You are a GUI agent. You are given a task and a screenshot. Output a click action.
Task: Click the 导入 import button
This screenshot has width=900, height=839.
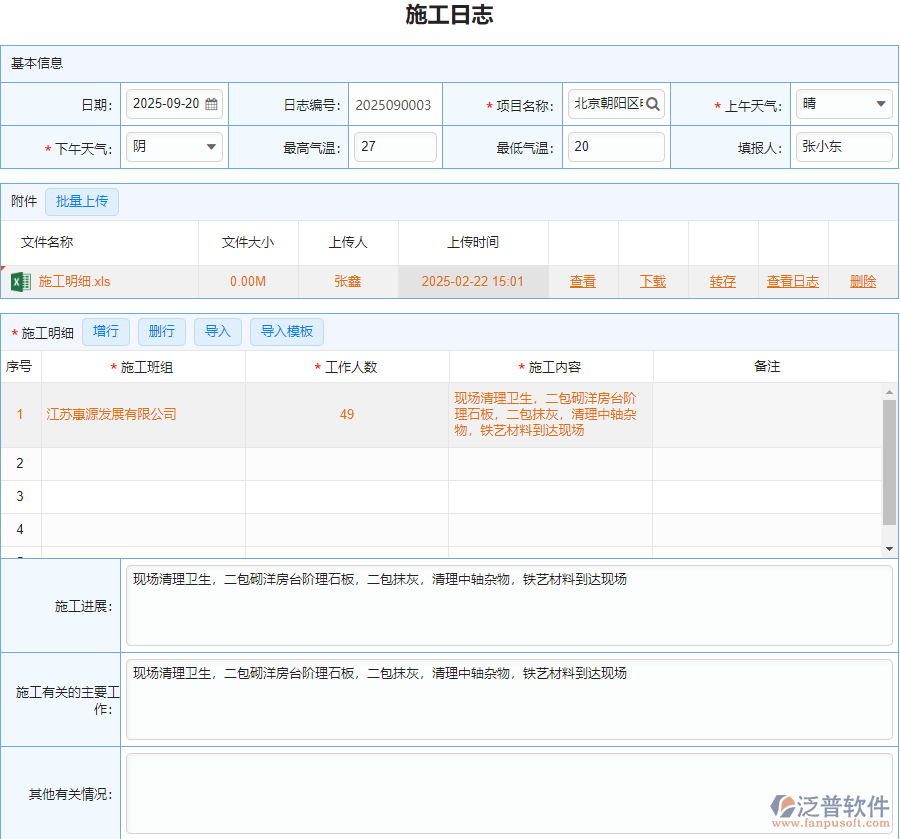click(x=217, y=331)
